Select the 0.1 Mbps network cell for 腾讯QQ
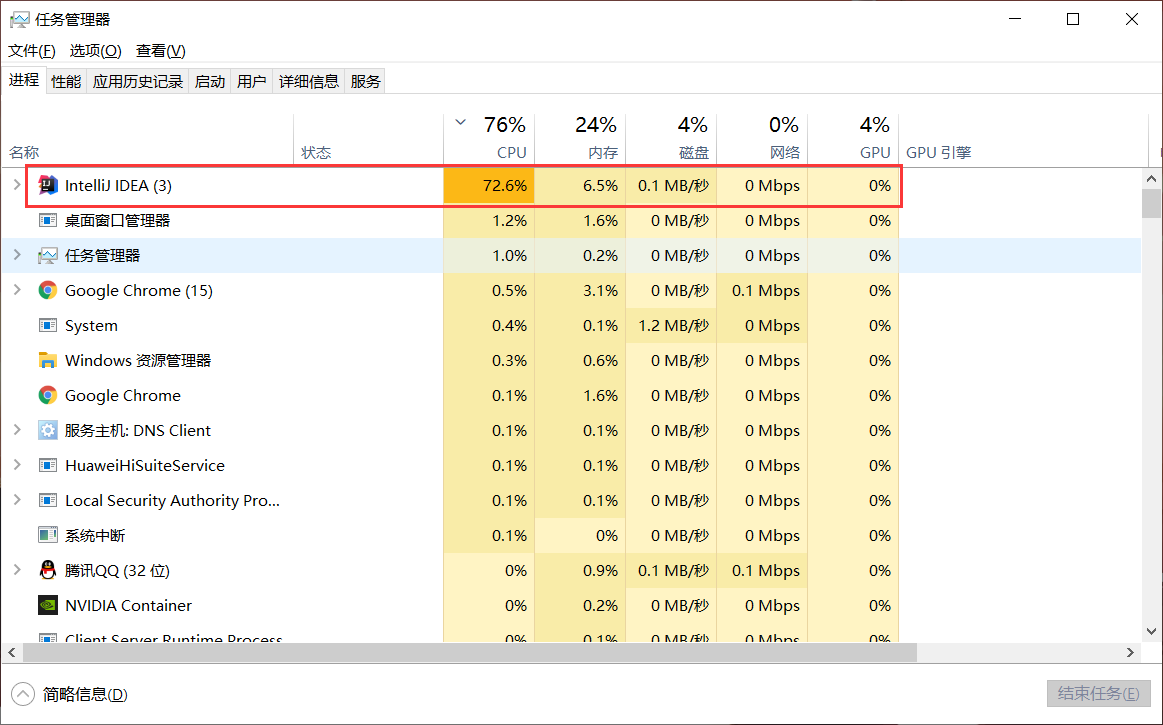The image size is (1163, 725). (762, 570)
